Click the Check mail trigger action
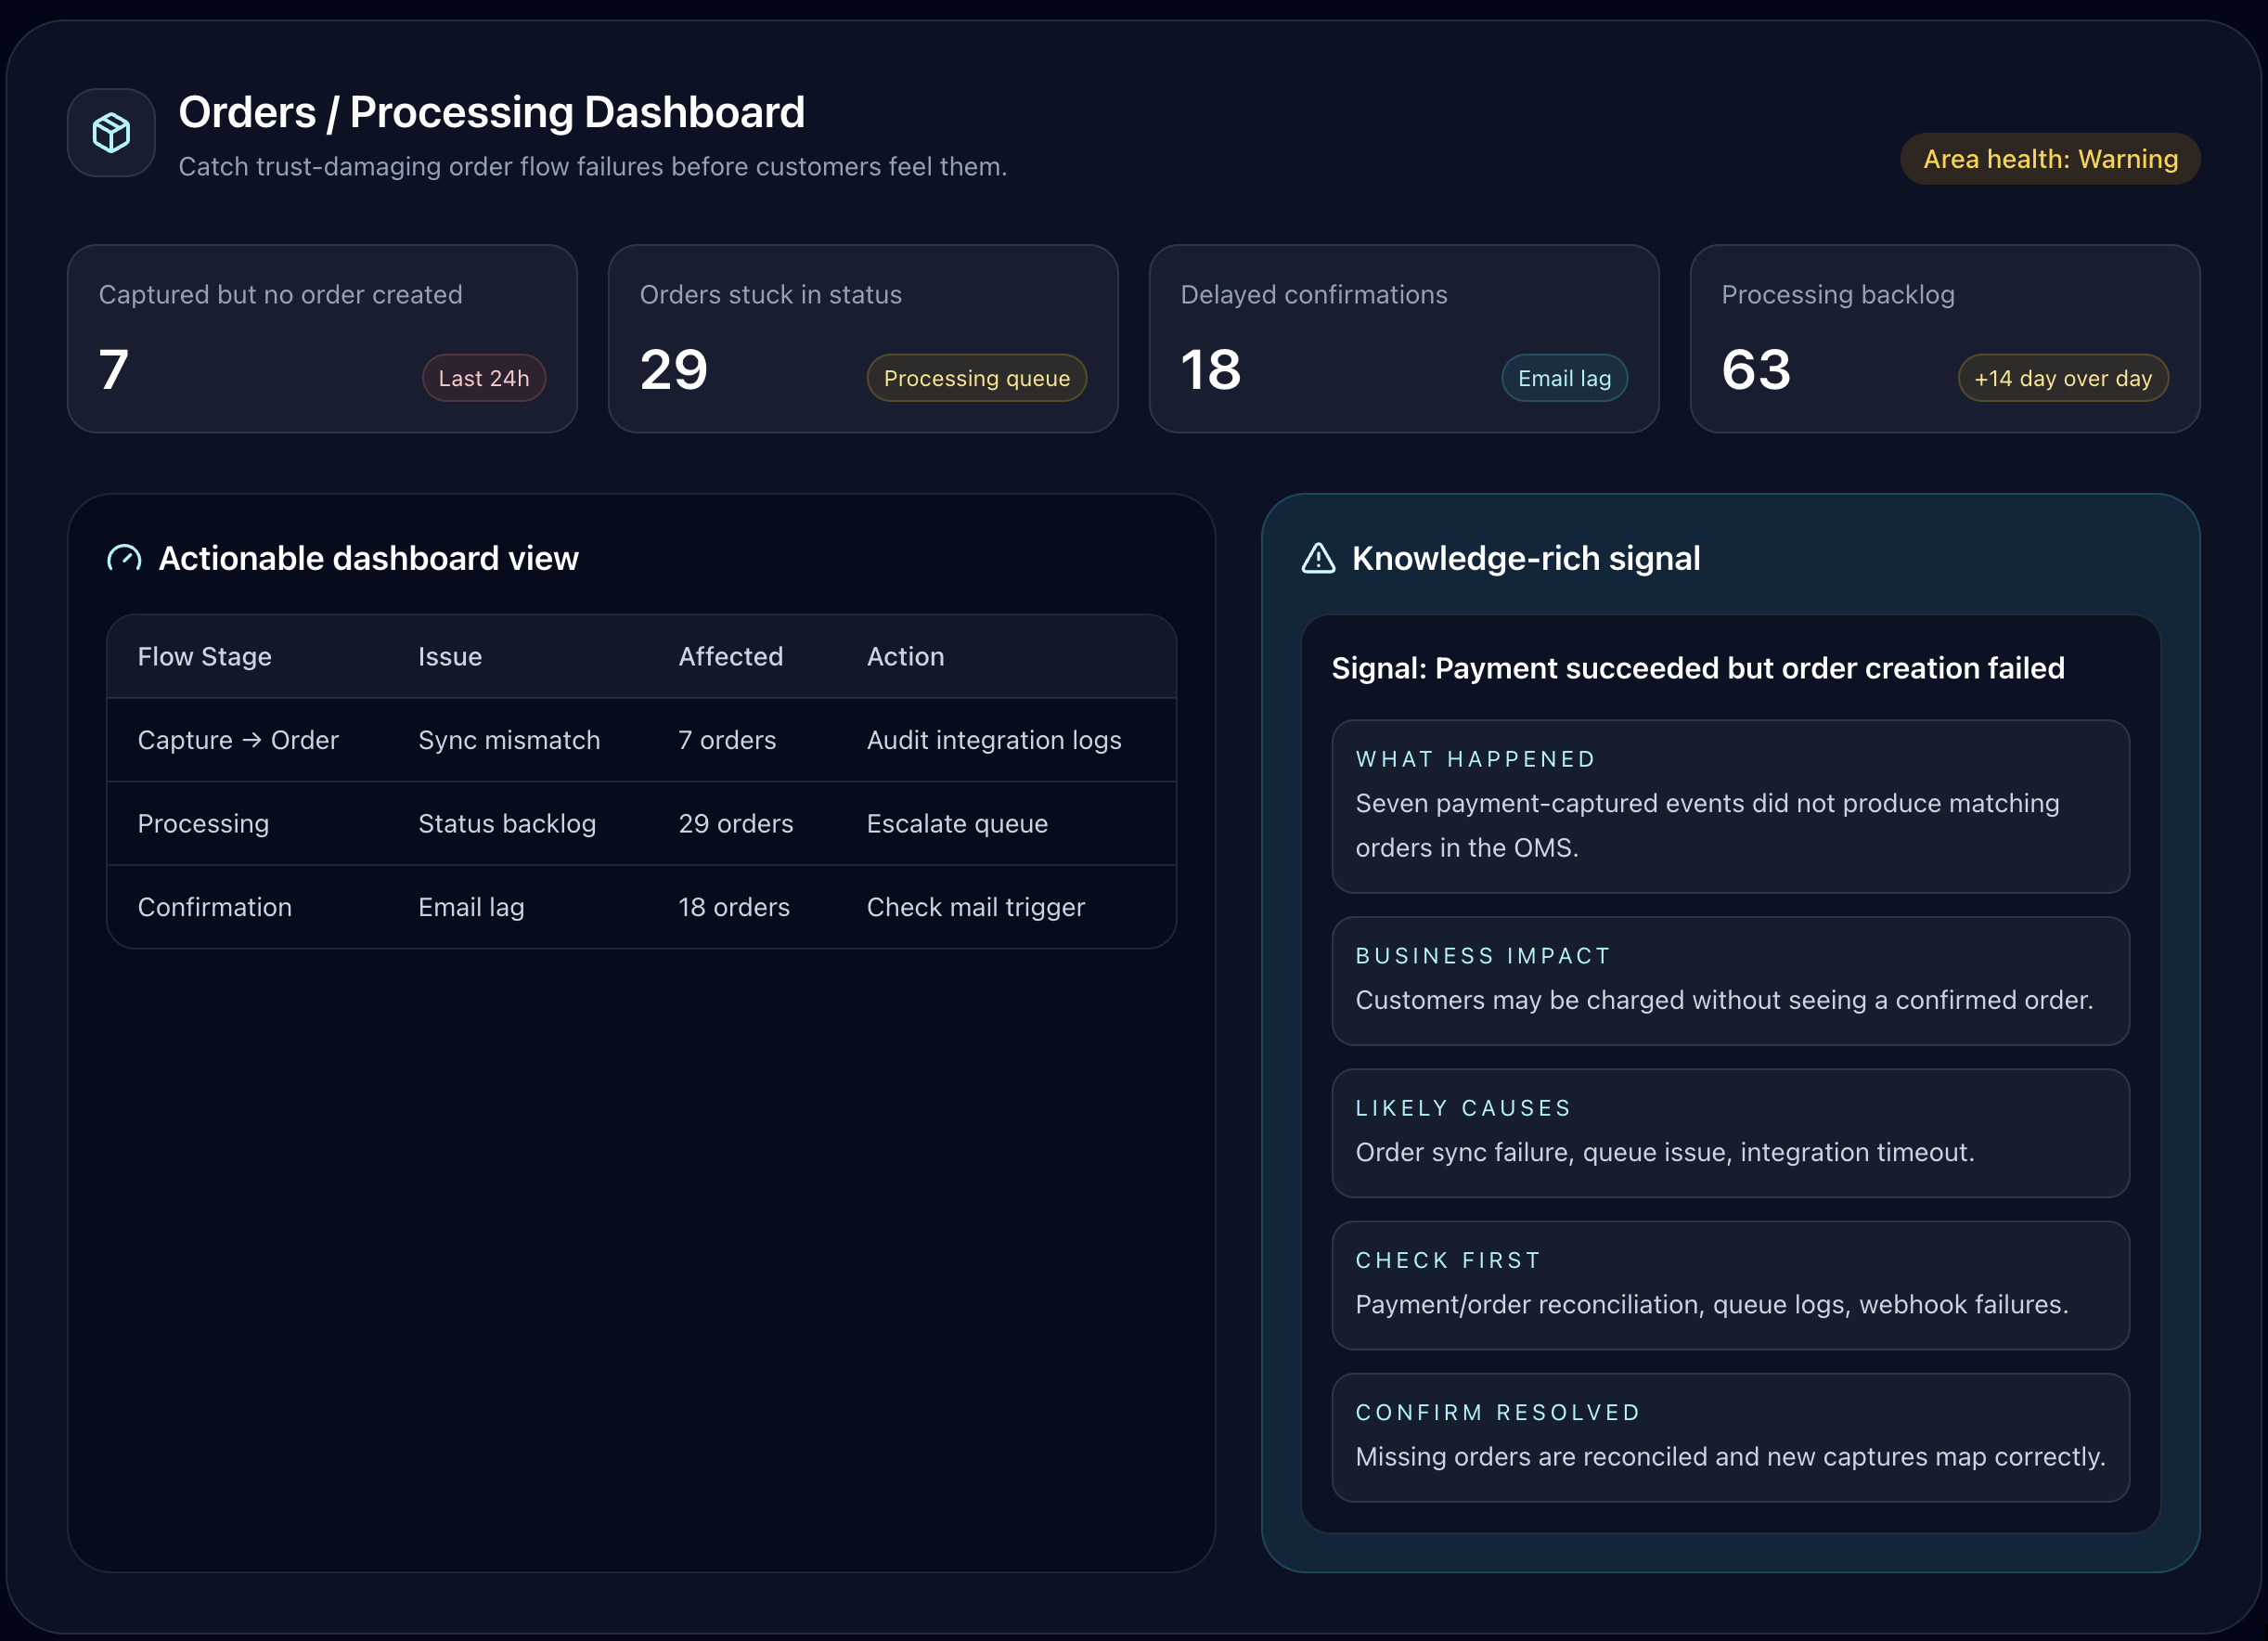 tap(975, 907)
